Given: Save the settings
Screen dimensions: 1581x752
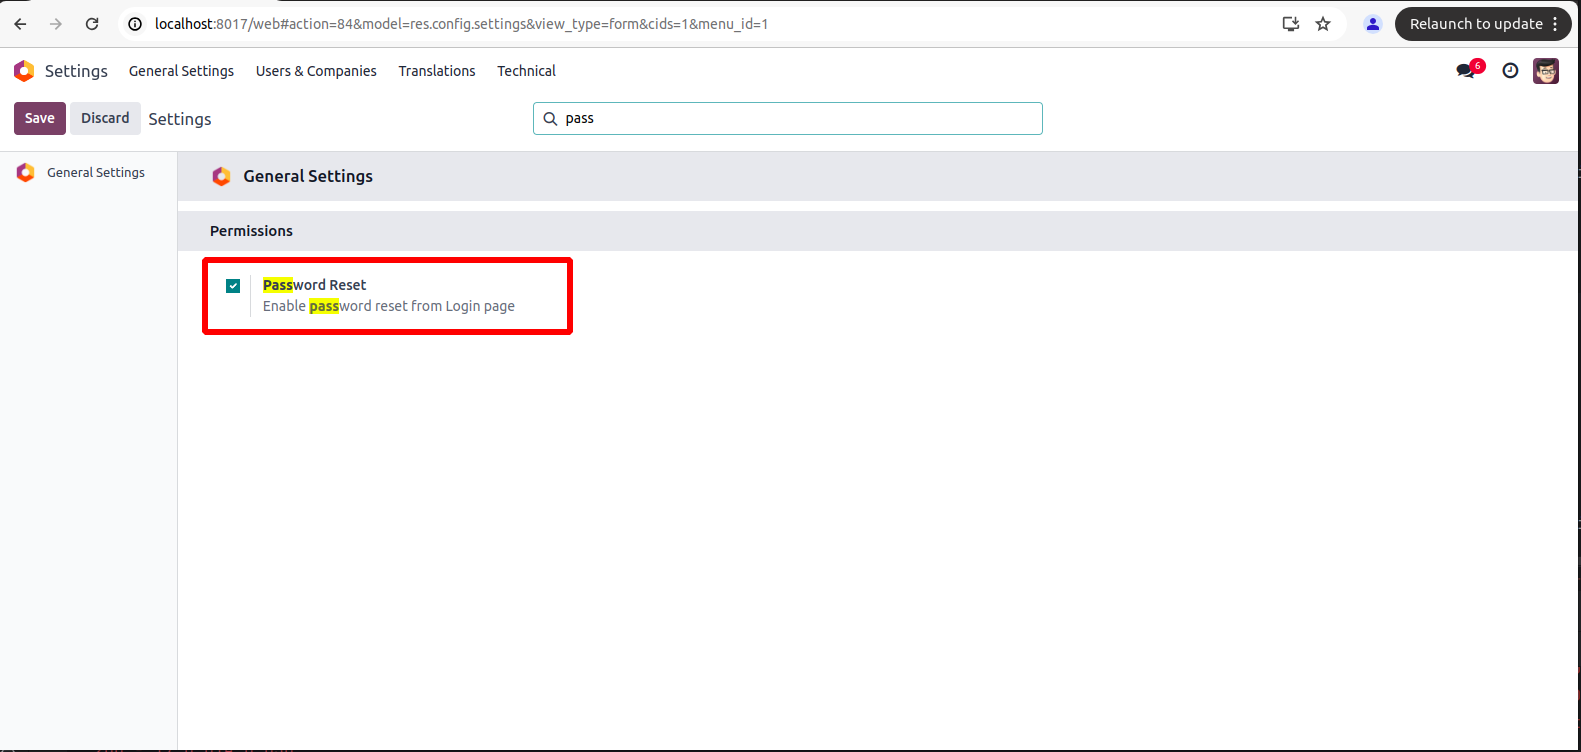Looking at the screenshot, I should (40, 118).
